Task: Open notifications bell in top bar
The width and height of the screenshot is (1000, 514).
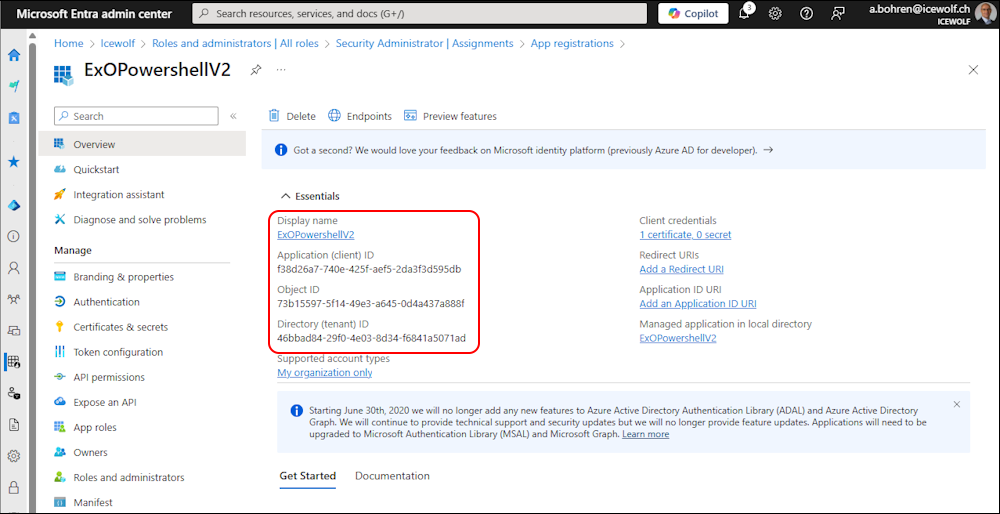Action: 745,13
